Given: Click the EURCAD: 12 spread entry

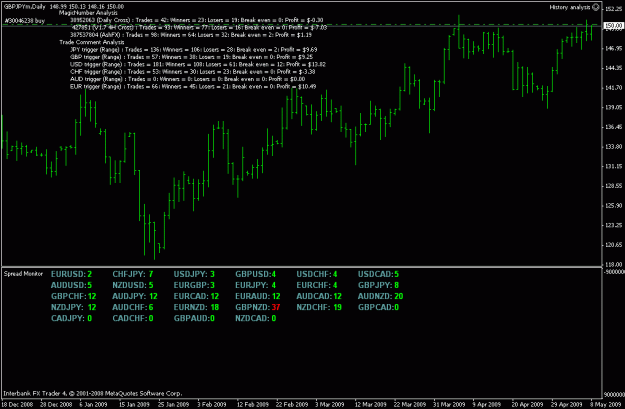Looking at the screenshot, I should point(197,297).
